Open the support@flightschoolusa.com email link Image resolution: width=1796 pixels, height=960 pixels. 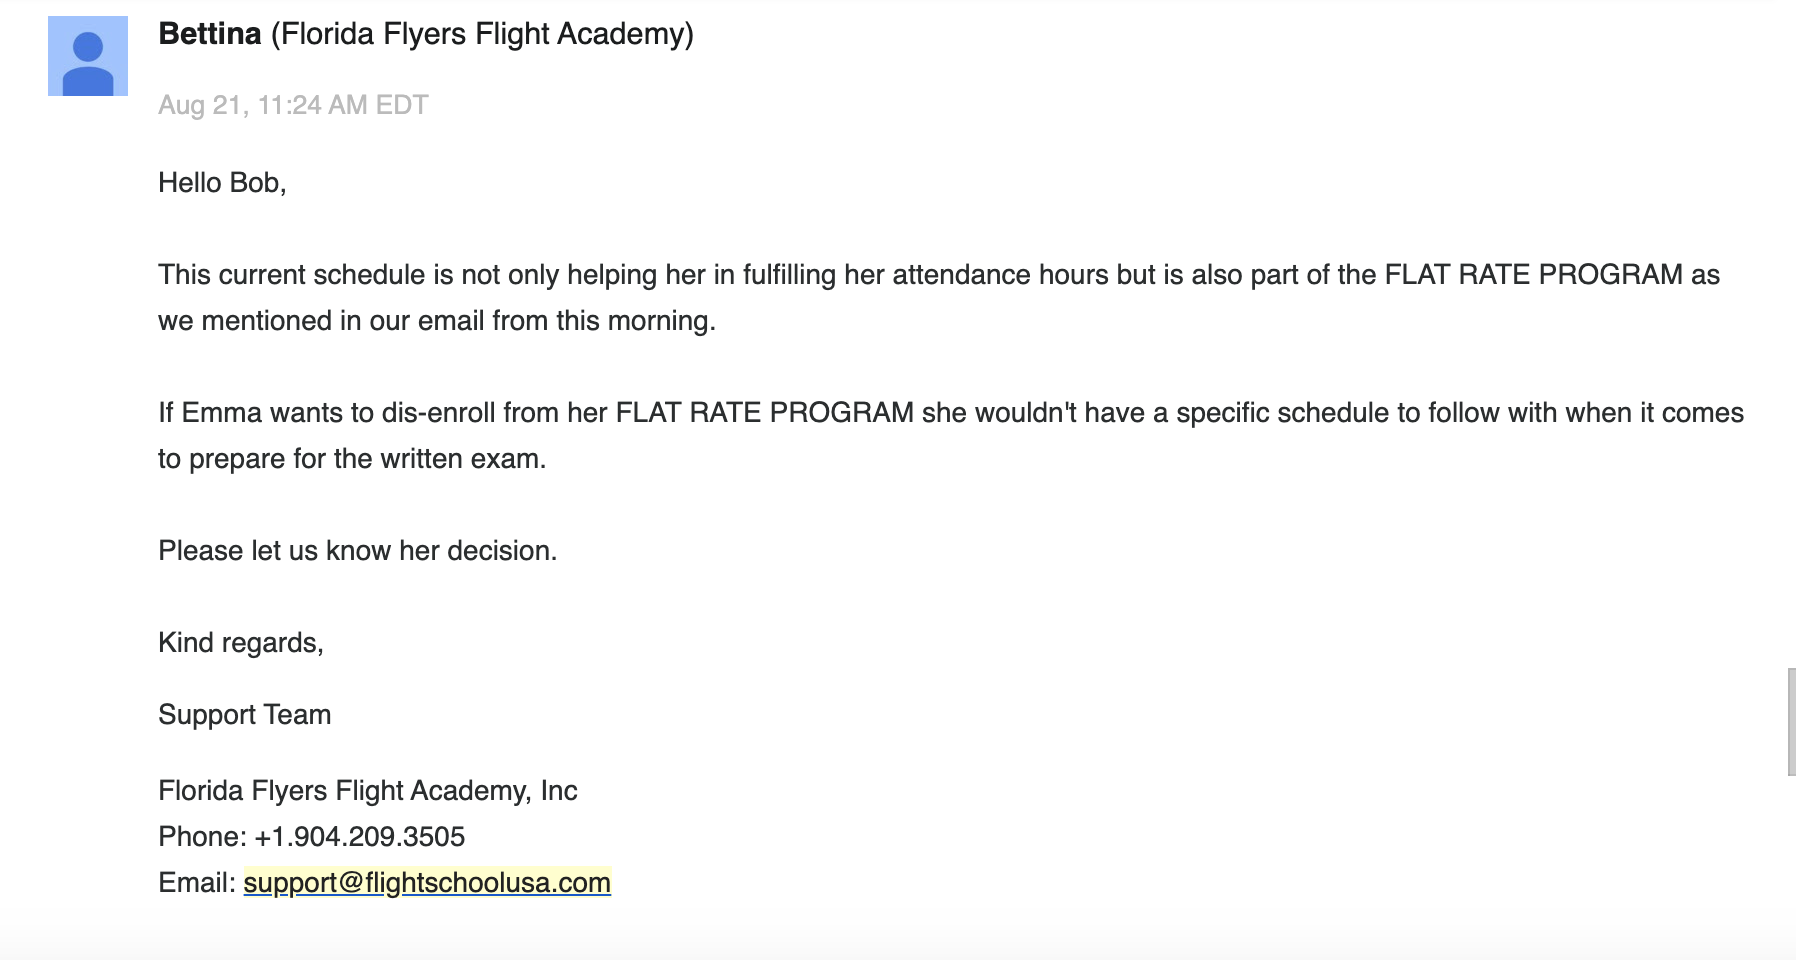pos(427,882)
